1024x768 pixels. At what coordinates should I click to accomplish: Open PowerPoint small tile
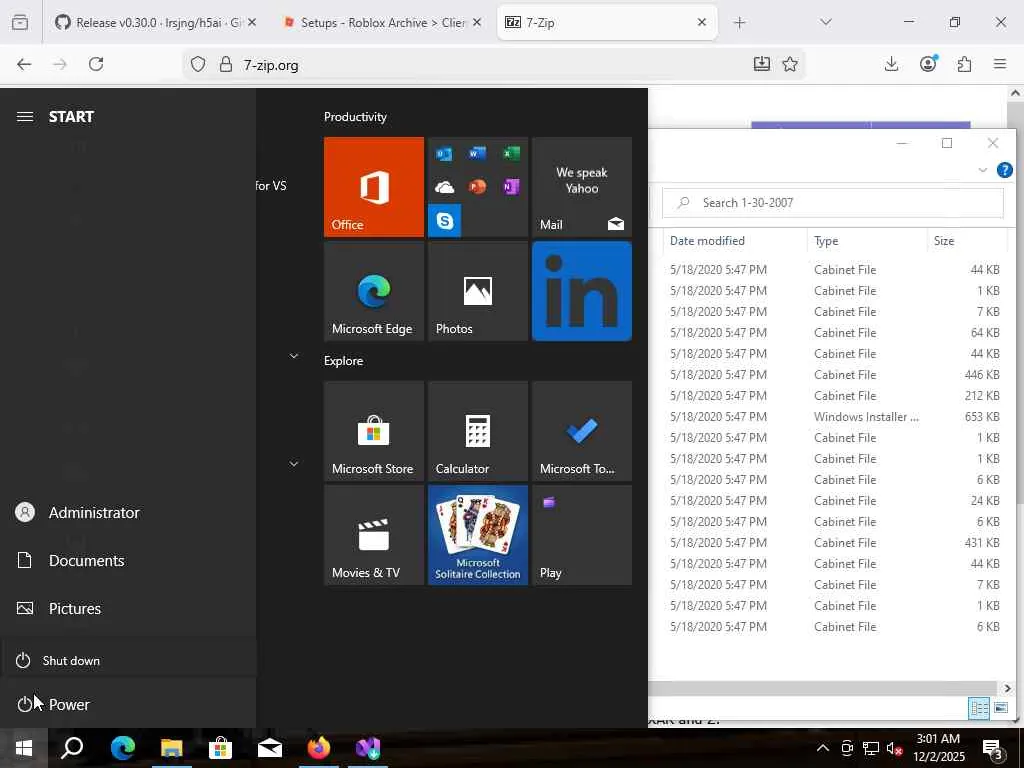pos(477,187)
